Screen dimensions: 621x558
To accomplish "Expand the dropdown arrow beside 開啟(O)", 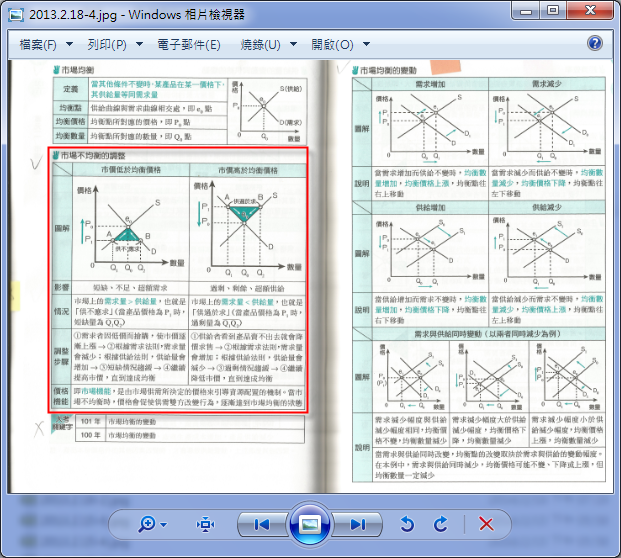I will pyautogui.click(x=366, y=44).
